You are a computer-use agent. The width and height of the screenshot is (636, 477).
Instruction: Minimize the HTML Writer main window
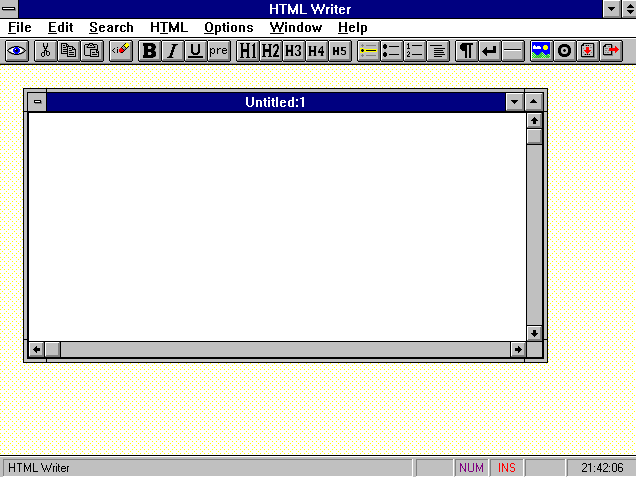(x=611, y=9)
